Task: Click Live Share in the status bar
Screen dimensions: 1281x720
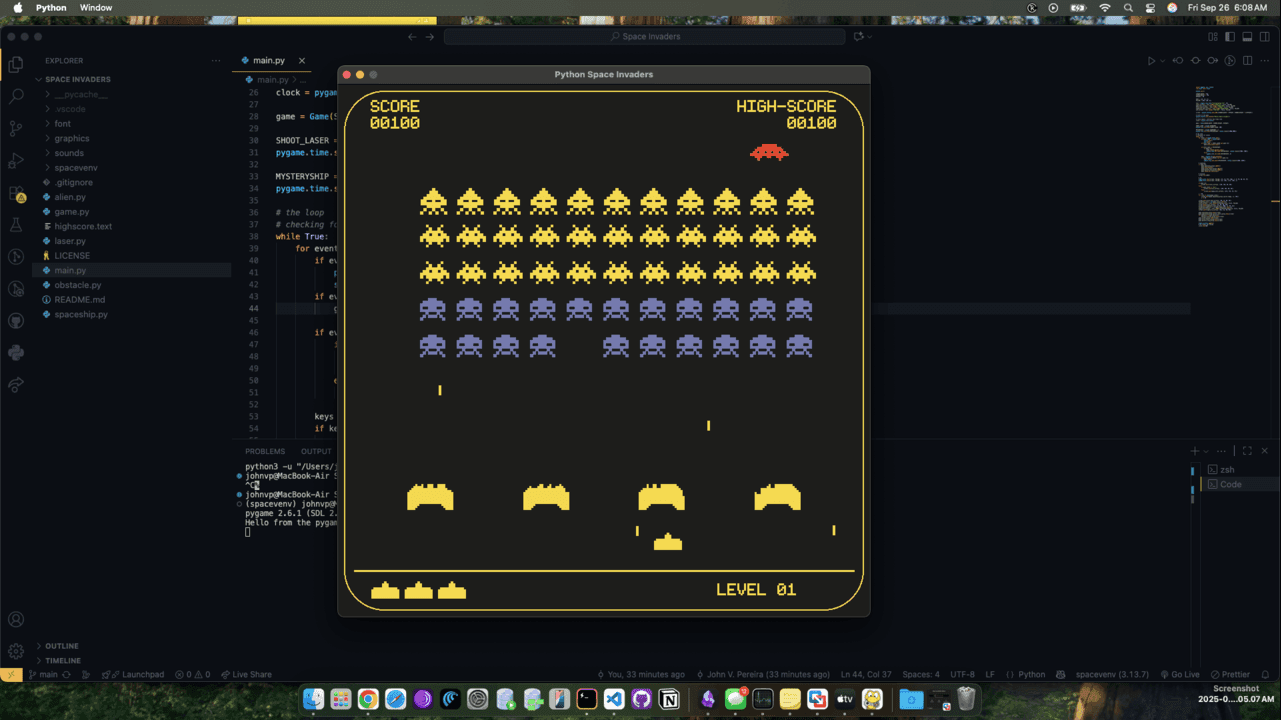Action: [246, 675]
